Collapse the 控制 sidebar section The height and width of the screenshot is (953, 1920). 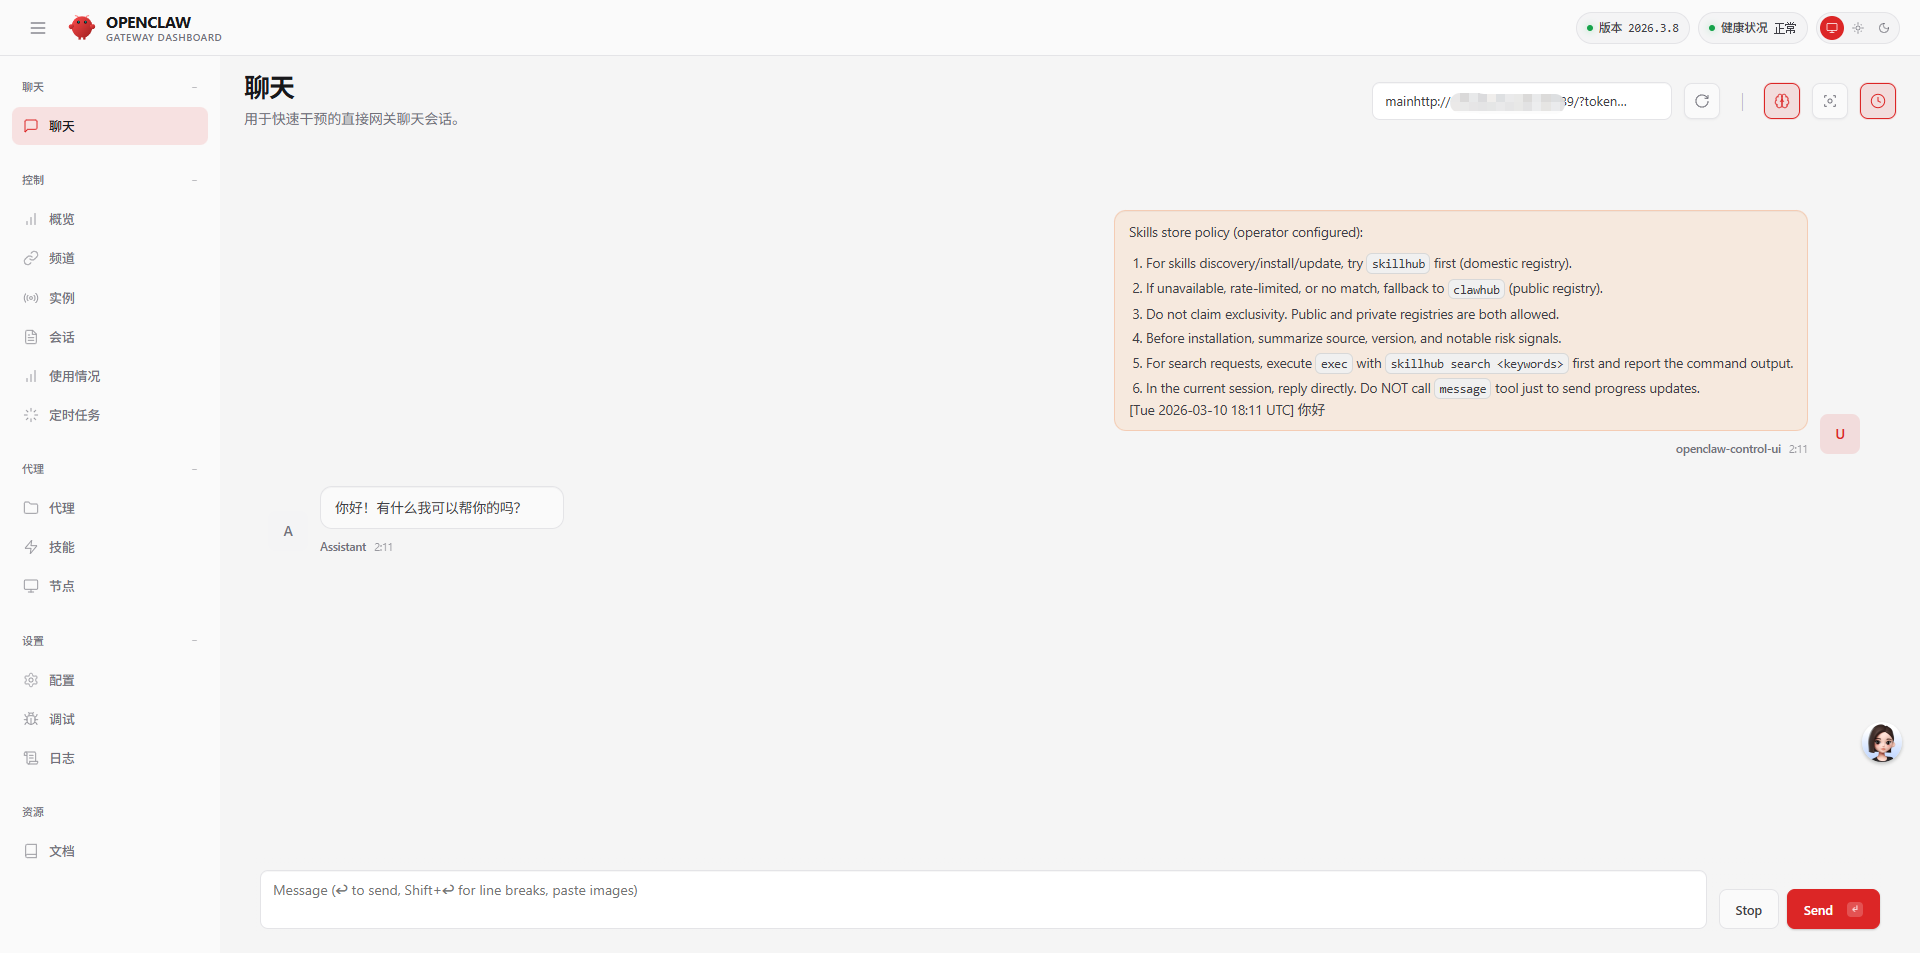tap(194, 180)
